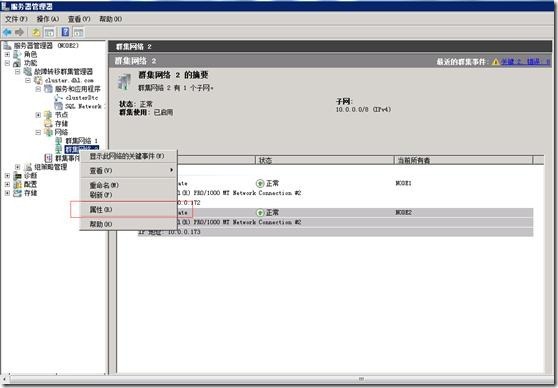This screenshot has width=558, height=388.
Task: Click the 服务和应用程序 folder icon
Action: [x=48, y=89]
